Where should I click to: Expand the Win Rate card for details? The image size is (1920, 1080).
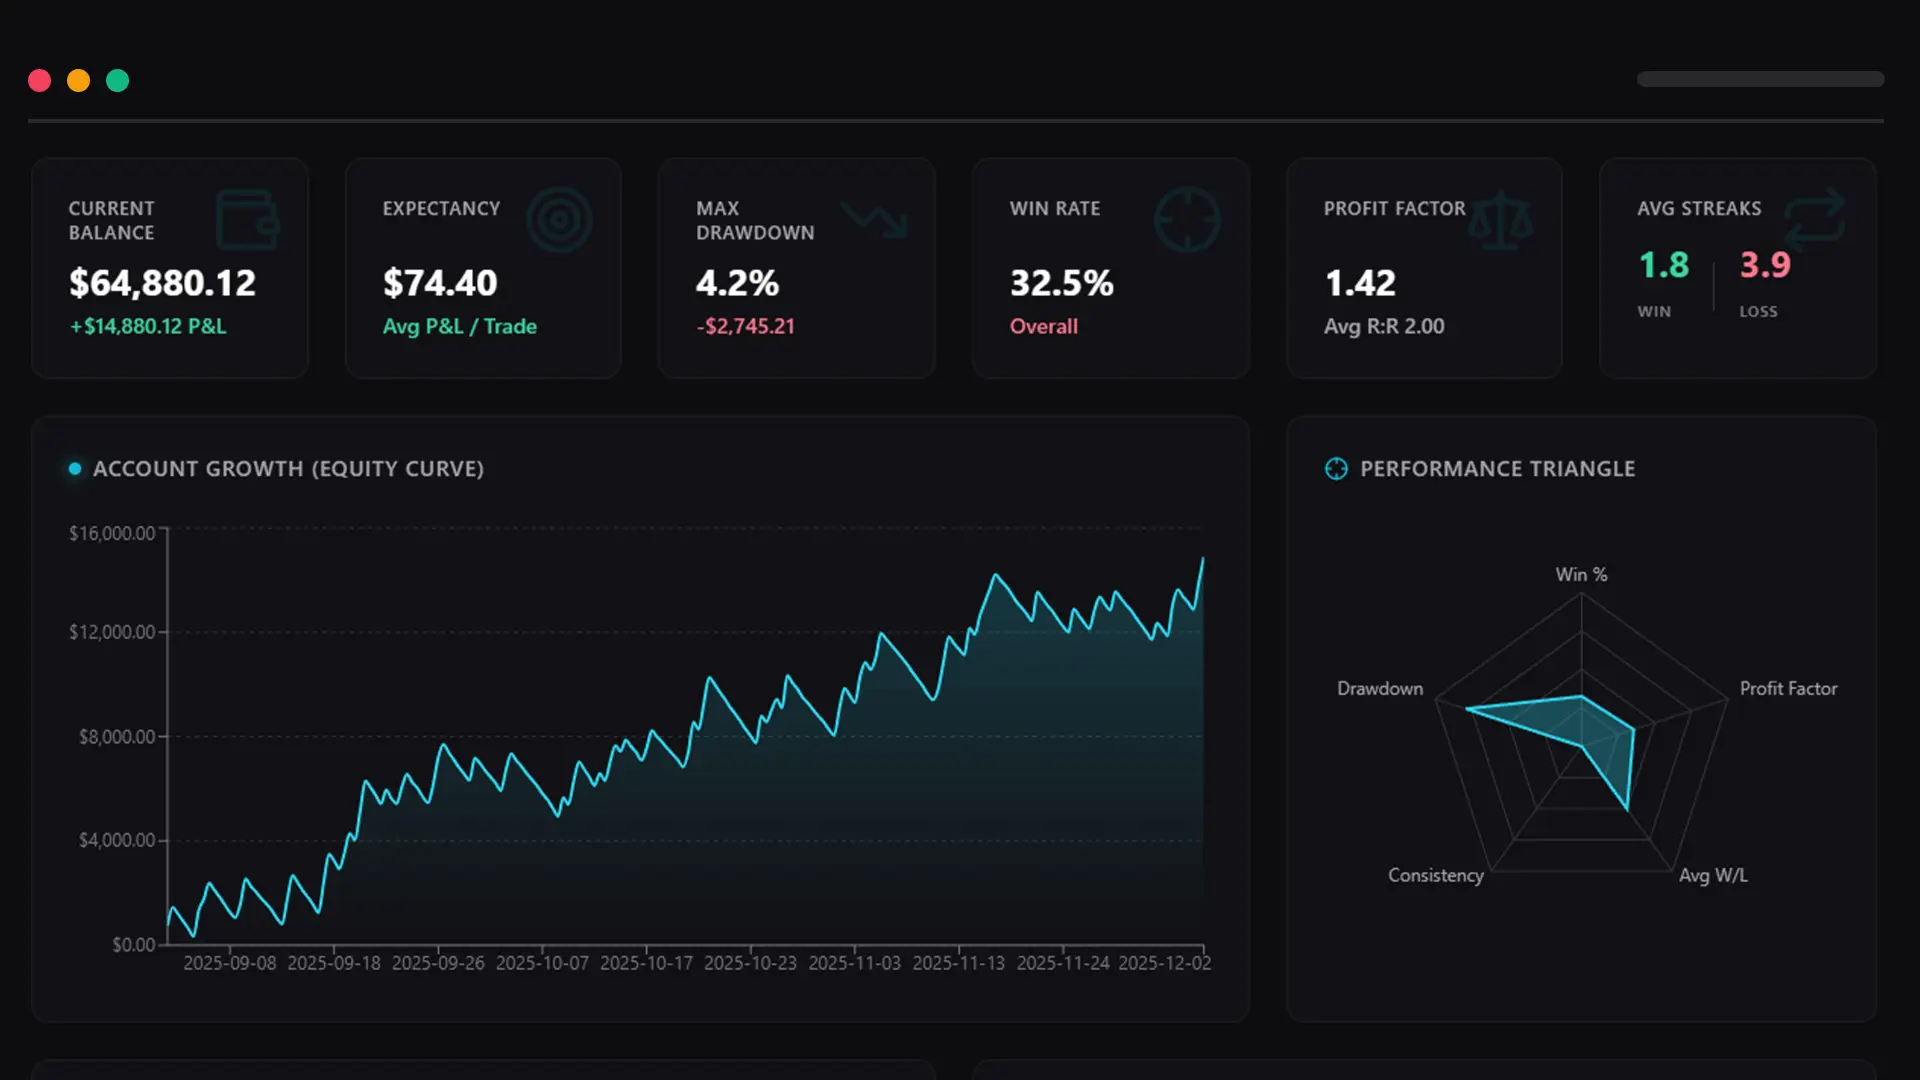1110,267
